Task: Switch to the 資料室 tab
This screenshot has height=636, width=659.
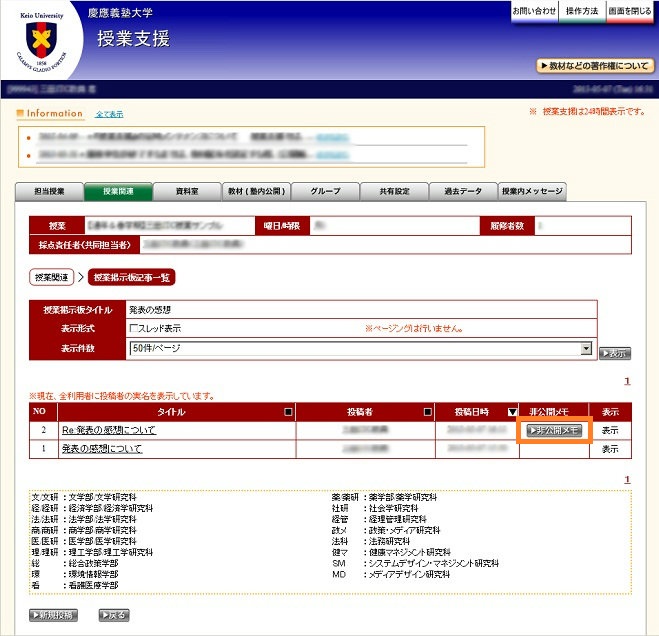Action: point(186,191)
